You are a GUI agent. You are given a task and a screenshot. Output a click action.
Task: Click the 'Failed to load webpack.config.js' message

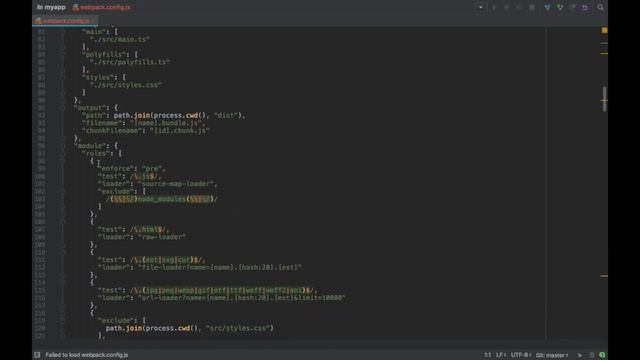tap(87, 355)
